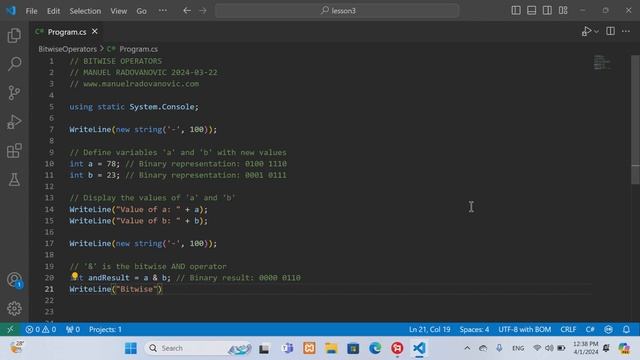640x360 pixels.
Task: Click the BitwiseOperators breadcrumb
Action: click(x=67, y=49)
